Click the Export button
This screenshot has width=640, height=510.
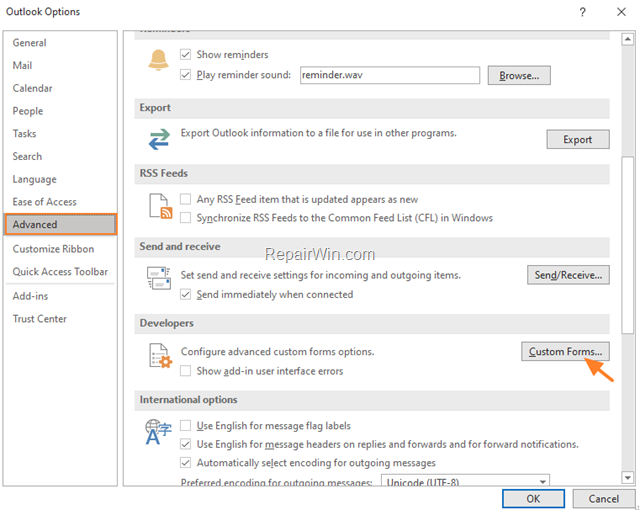[x=578, y=140]
